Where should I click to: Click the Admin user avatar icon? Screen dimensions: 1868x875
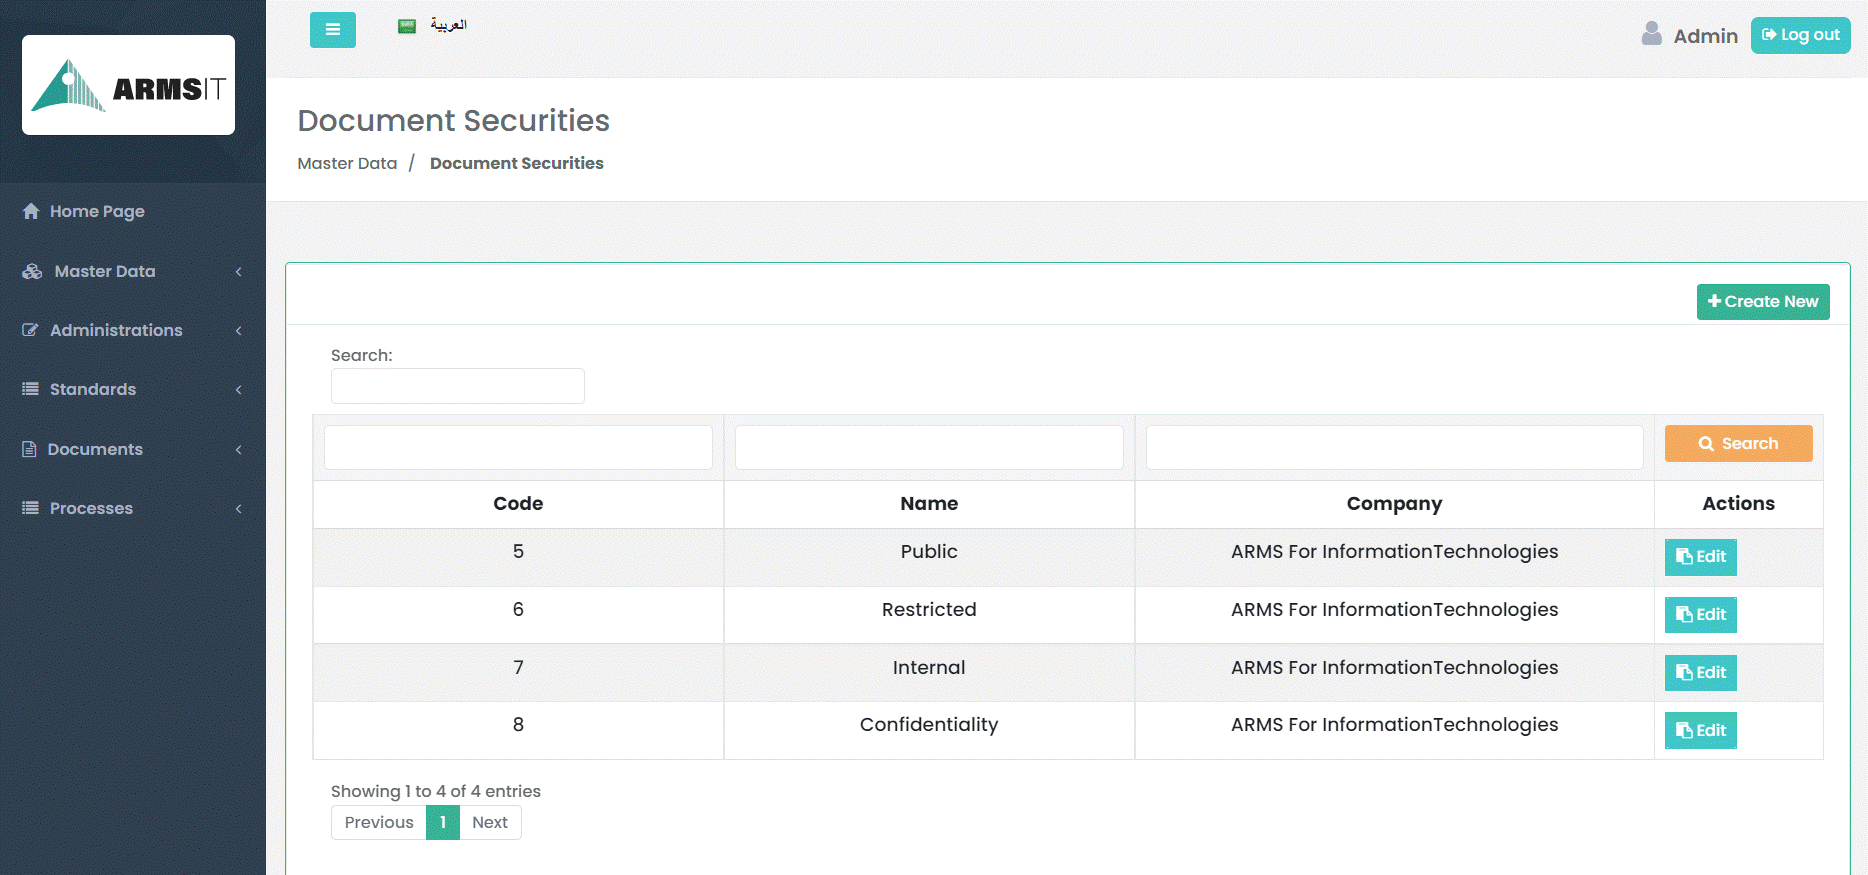click(1651, 34)
